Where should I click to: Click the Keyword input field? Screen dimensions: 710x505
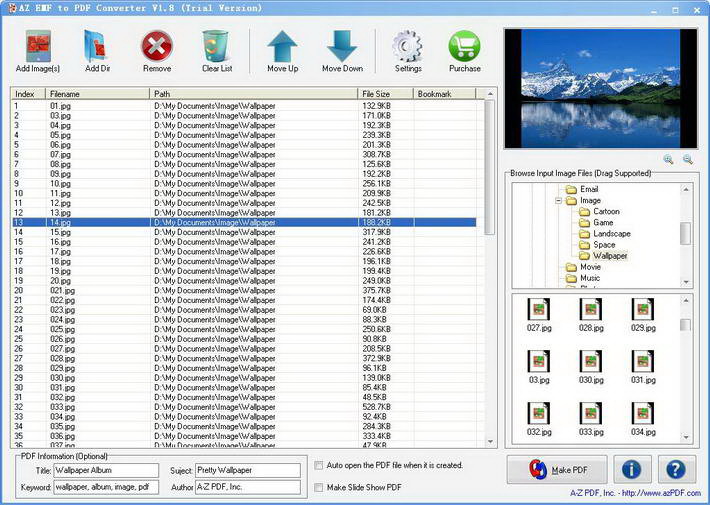[106, 487]
